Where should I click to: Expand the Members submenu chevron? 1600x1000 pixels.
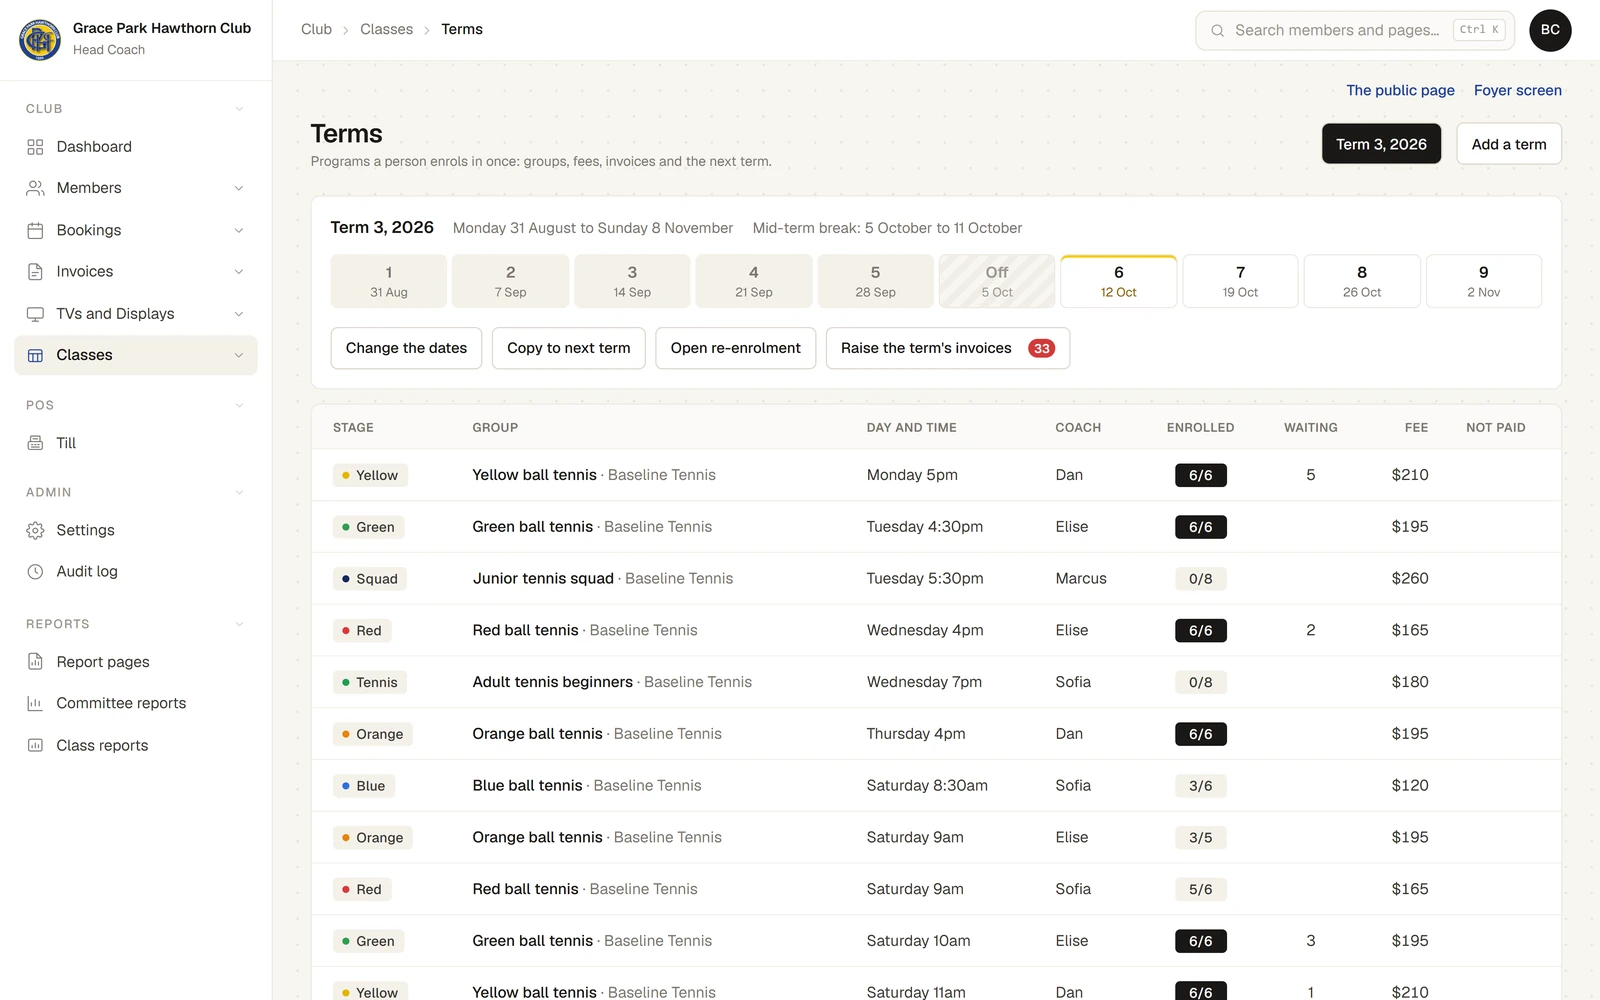click(x=239, y=188)
